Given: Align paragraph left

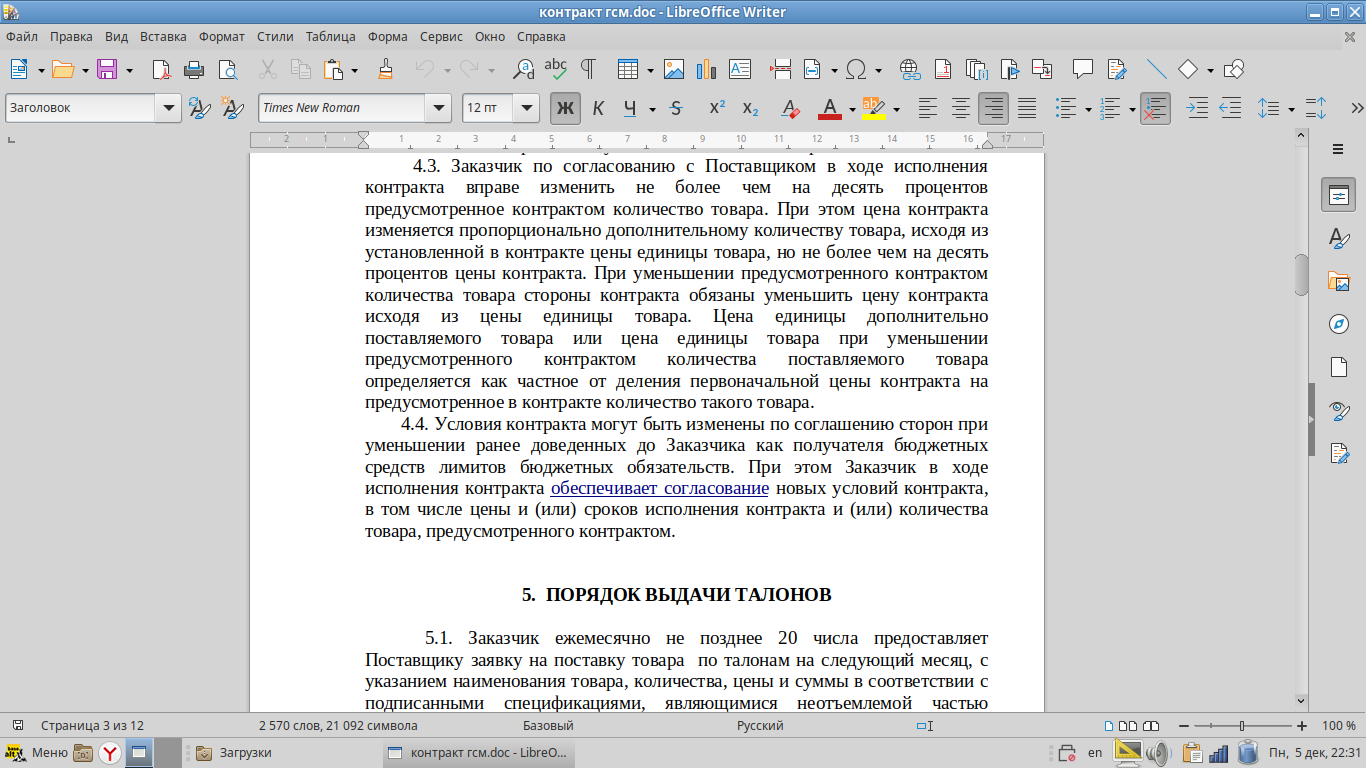Looking at the screenshot, I should (x=928, y=108).
